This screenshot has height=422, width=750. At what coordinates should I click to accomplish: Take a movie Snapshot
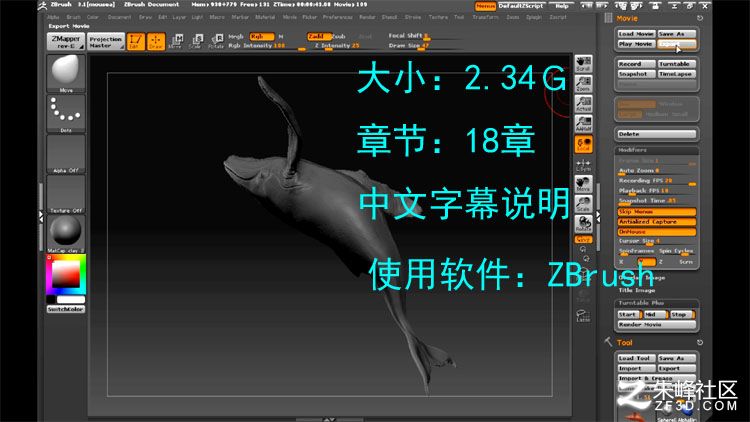pos(636,74)
